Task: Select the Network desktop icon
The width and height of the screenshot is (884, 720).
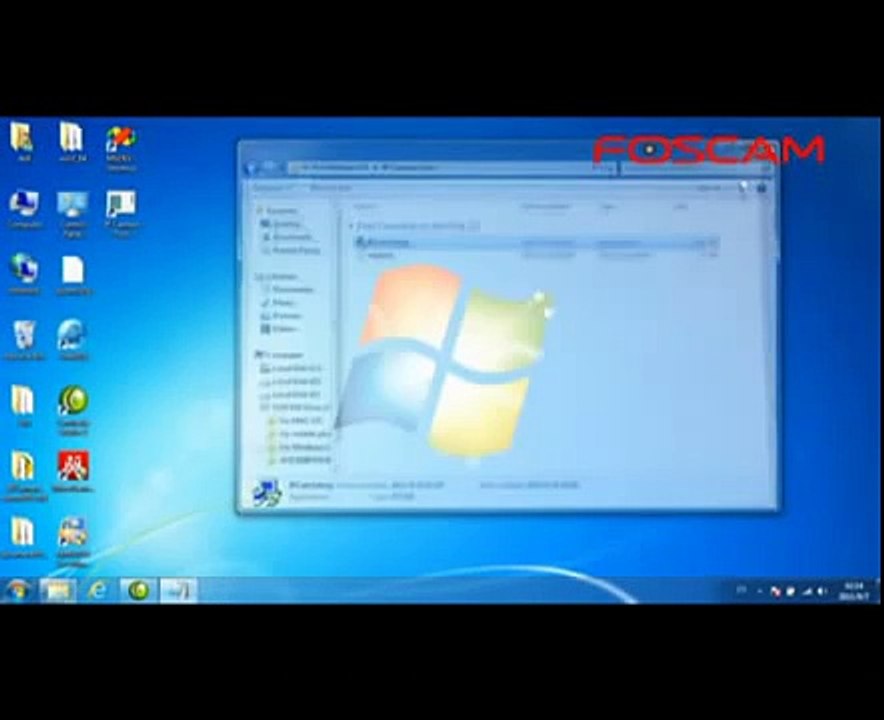Action: click(x=24, y=275)
